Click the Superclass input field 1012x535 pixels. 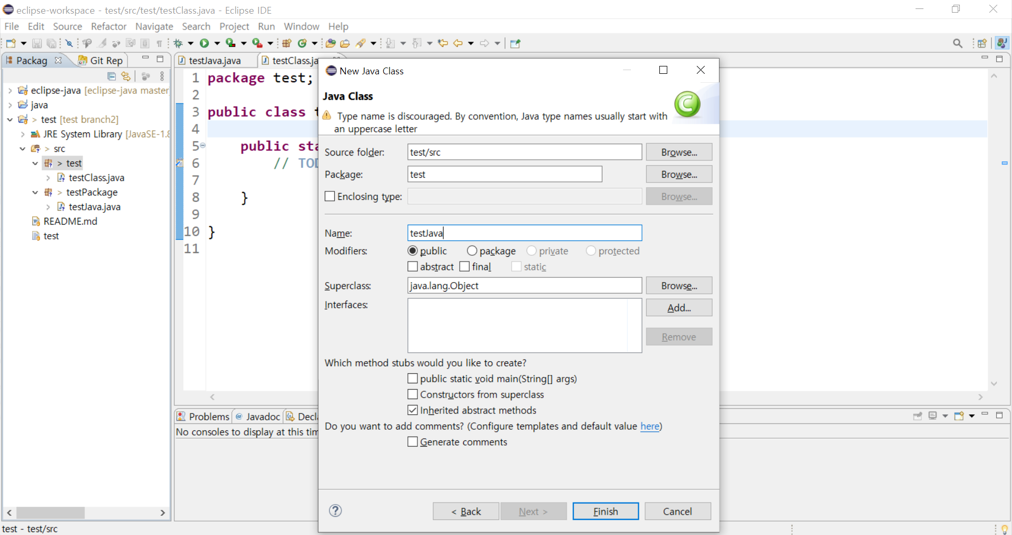click(x=525, y=285)
